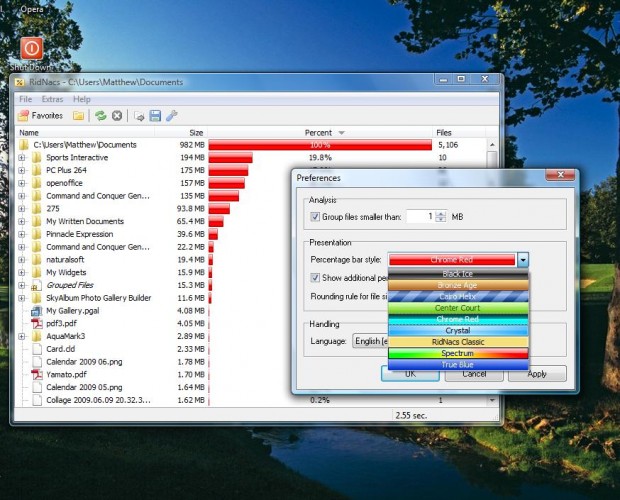Sort by clicking the Size column header
The height and width of the screenshot is (500, 620).
tap(196, 132)
